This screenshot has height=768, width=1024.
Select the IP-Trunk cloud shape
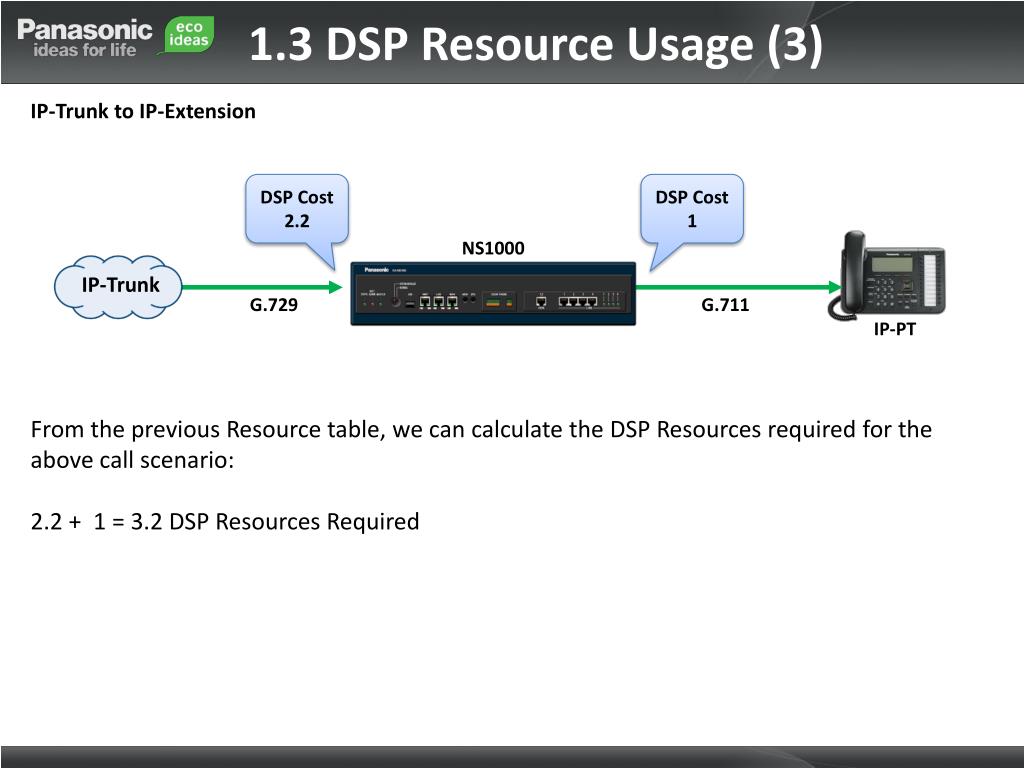pos(118,287)
